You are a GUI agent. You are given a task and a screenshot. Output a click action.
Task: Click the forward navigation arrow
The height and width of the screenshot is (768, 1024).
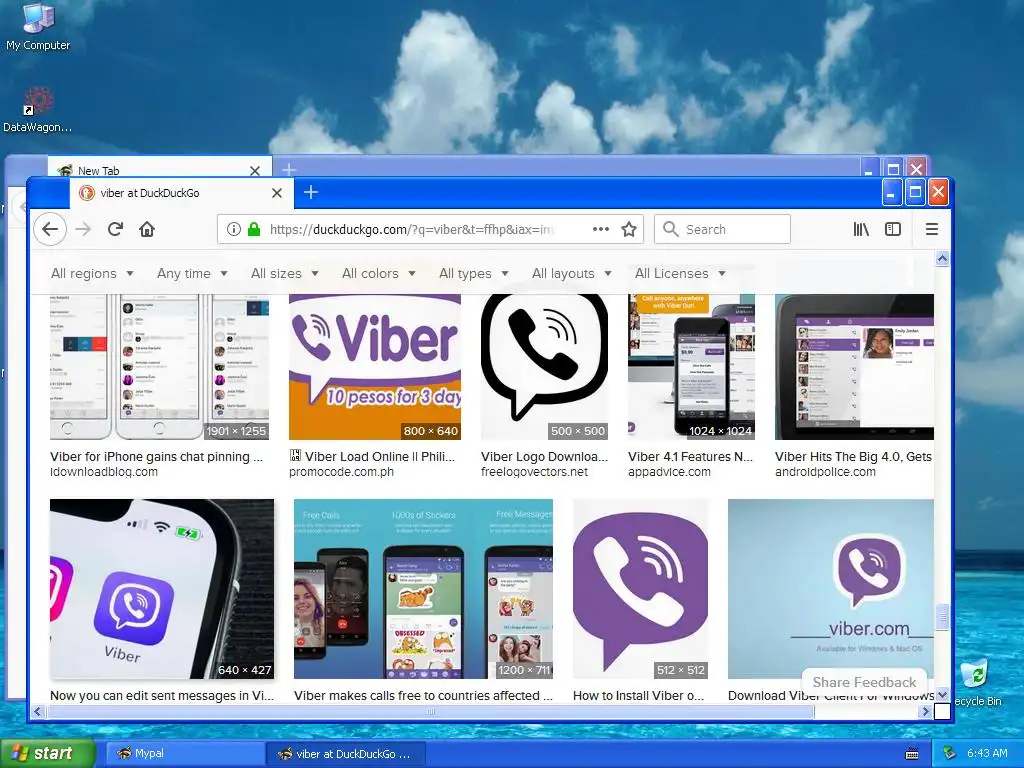[83, 229]
